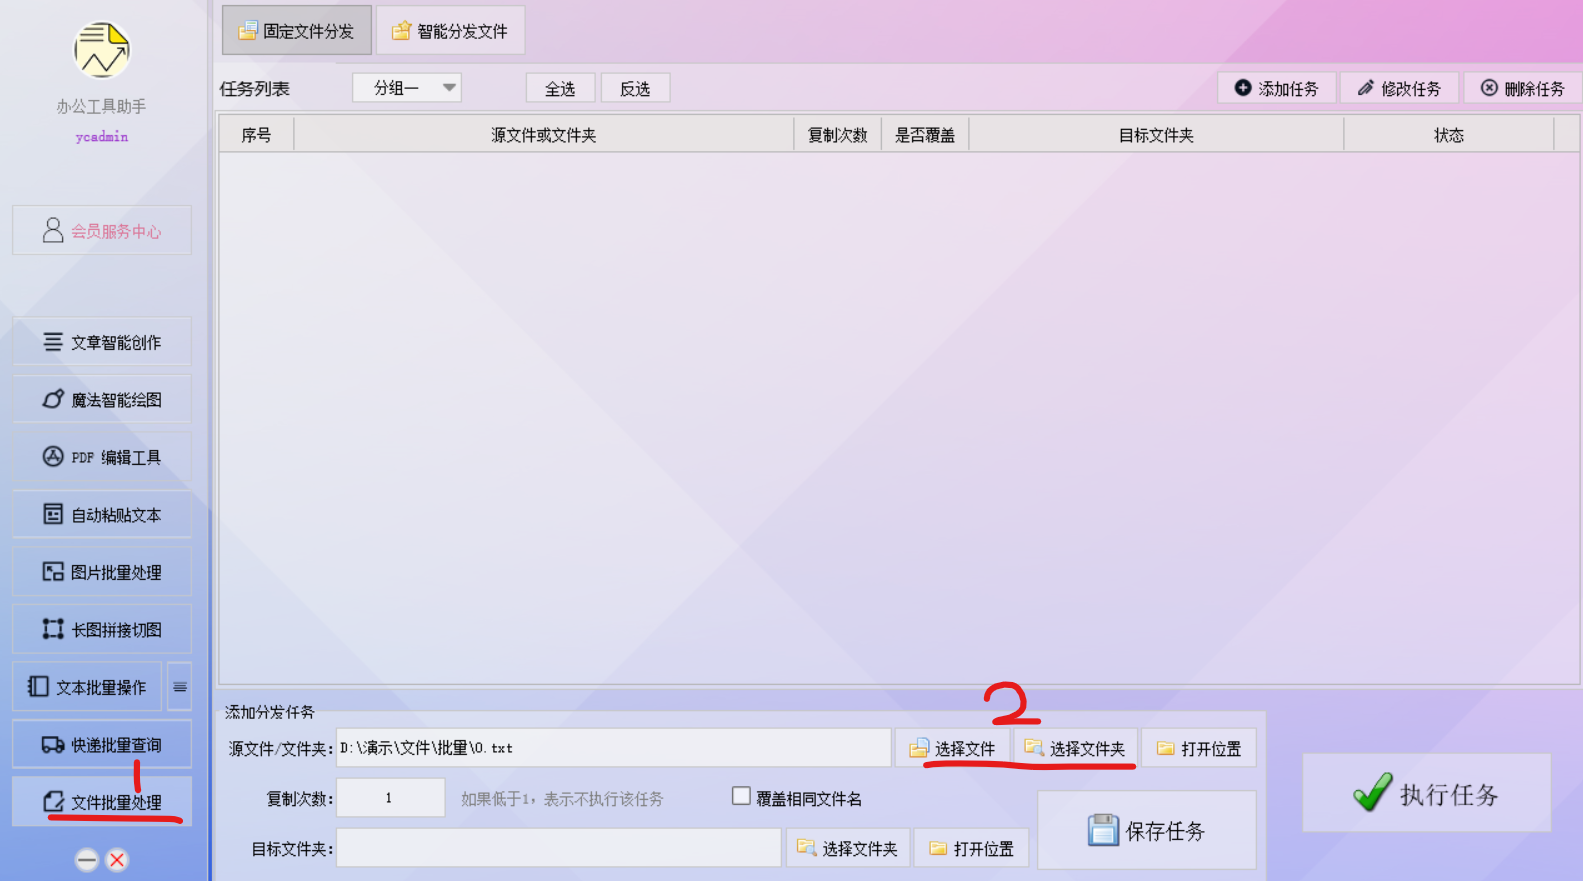This screenshot has height=881, width=1583.
Task: Click the 文件批量处理 edit icon
Action: point(54,801)
